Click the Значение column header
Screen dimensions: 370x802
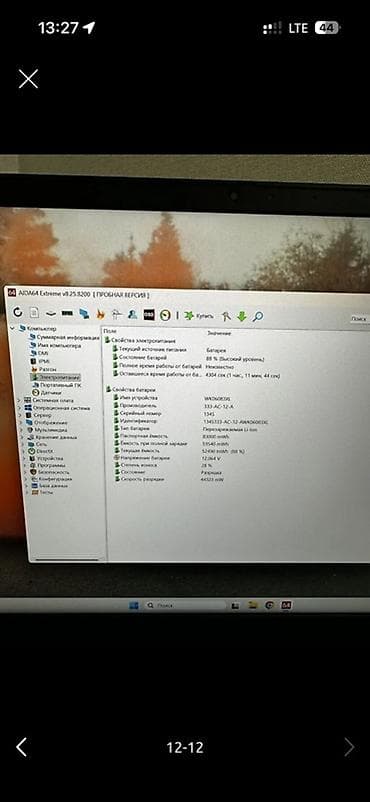click(x=219, y=333)
